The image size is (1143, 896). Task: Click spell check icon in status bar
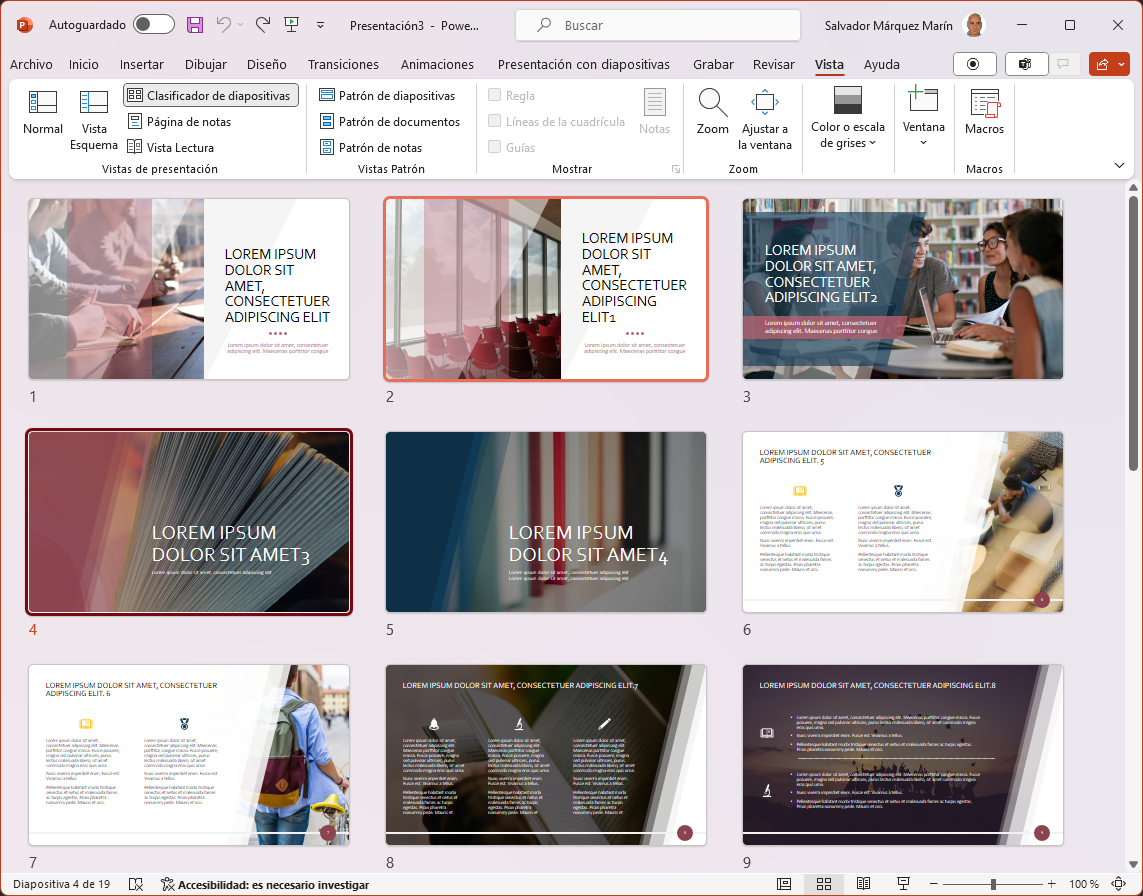point(136,884)
